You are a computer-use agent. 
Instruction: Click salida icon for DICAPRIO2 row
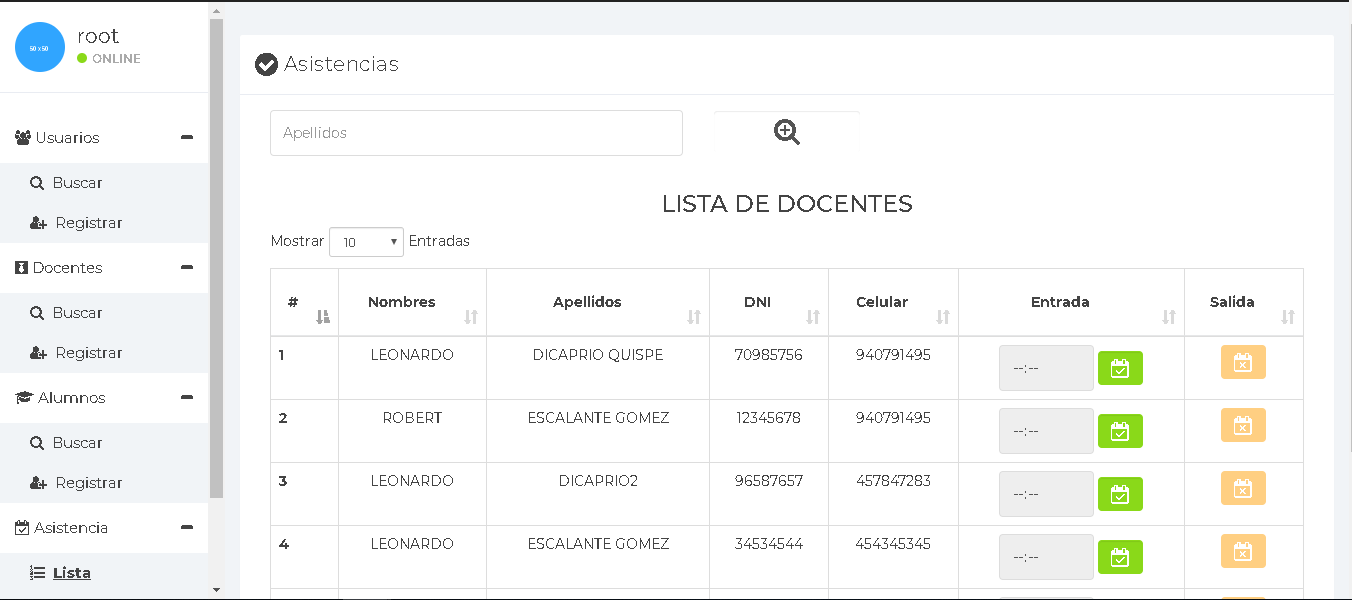1242,488
